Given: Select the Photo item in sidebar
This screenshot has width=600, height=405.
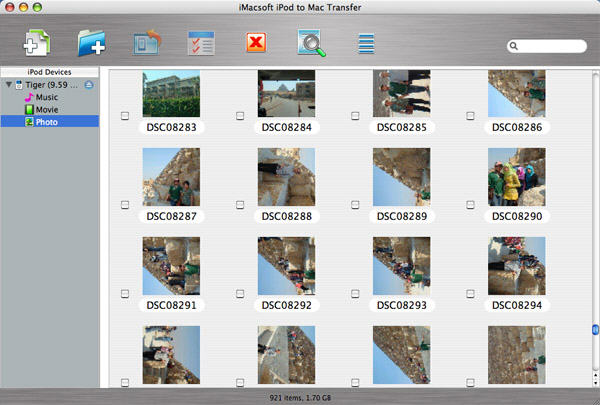Looking at the screenshot, I should click(x=50, y=122).
